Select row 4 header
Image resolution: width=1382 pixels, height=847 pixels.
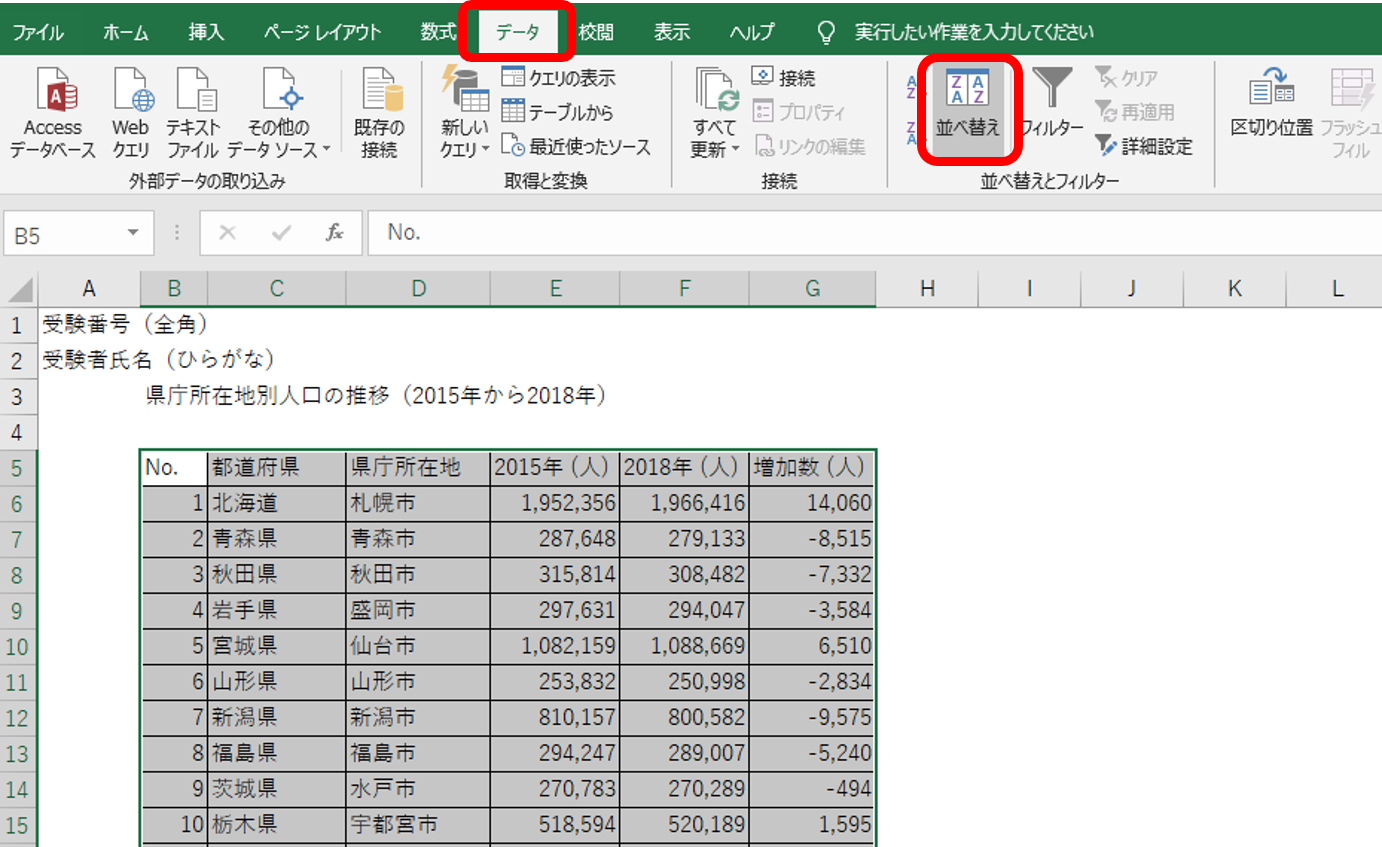pos(18,432)
